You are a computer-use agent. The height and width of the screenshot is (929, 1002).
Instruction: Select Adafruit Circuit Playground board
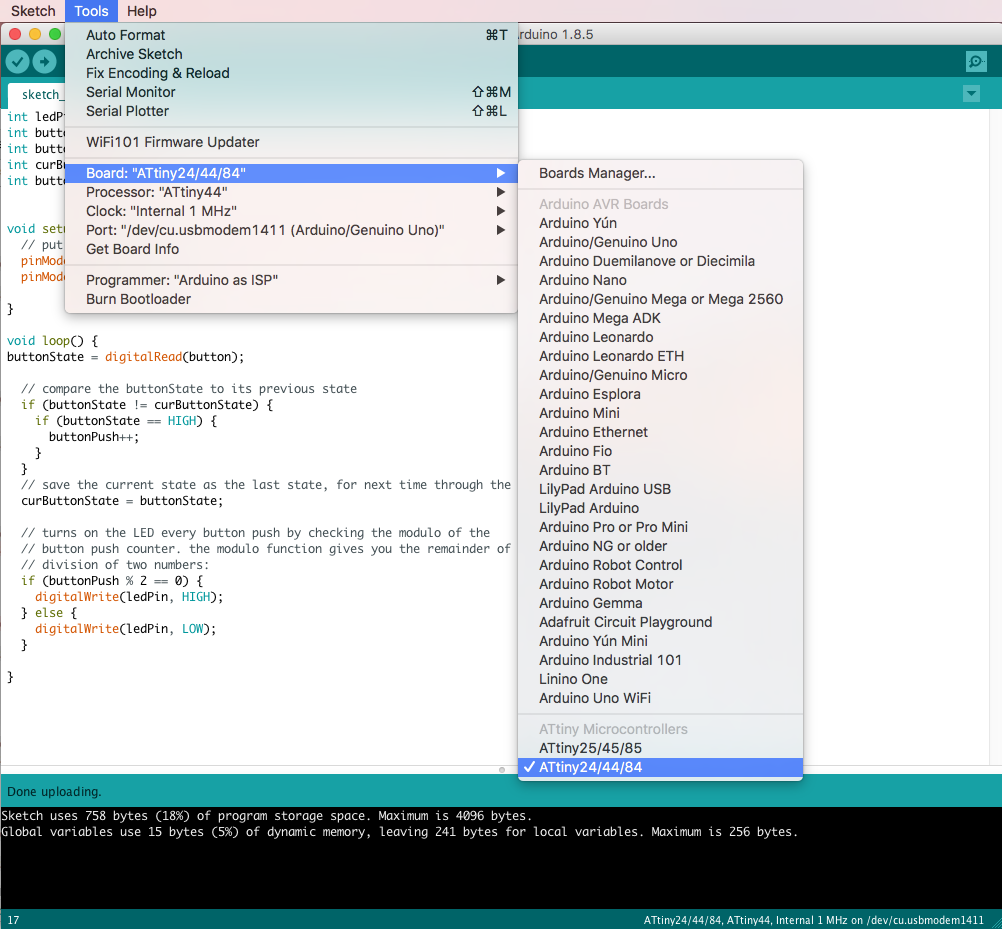(660, 622)
